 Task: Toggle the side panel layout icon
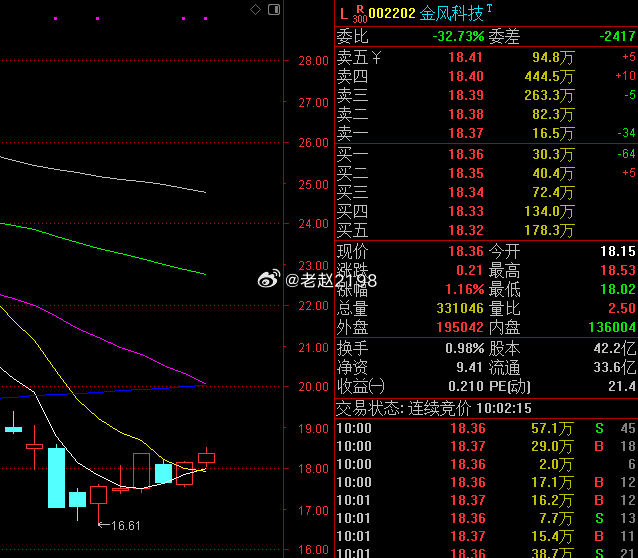coord(274,9)
